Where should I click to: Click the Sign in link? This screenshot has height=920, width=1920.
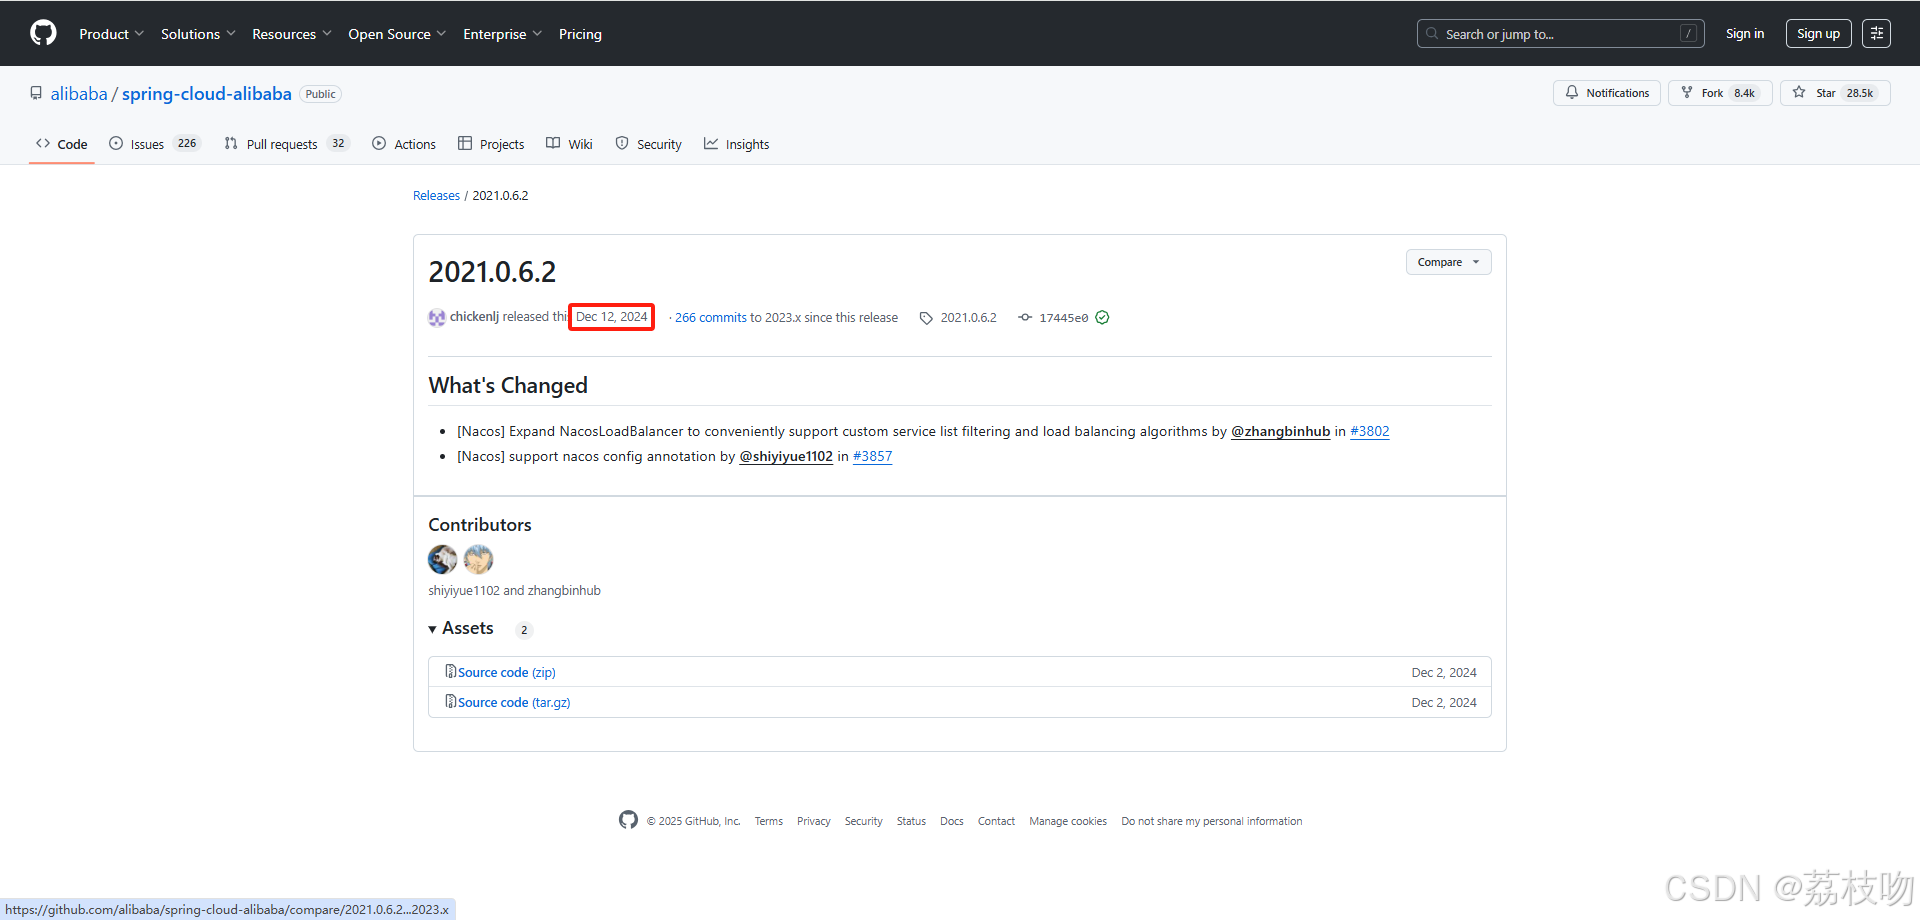(x=1745, y=33)
